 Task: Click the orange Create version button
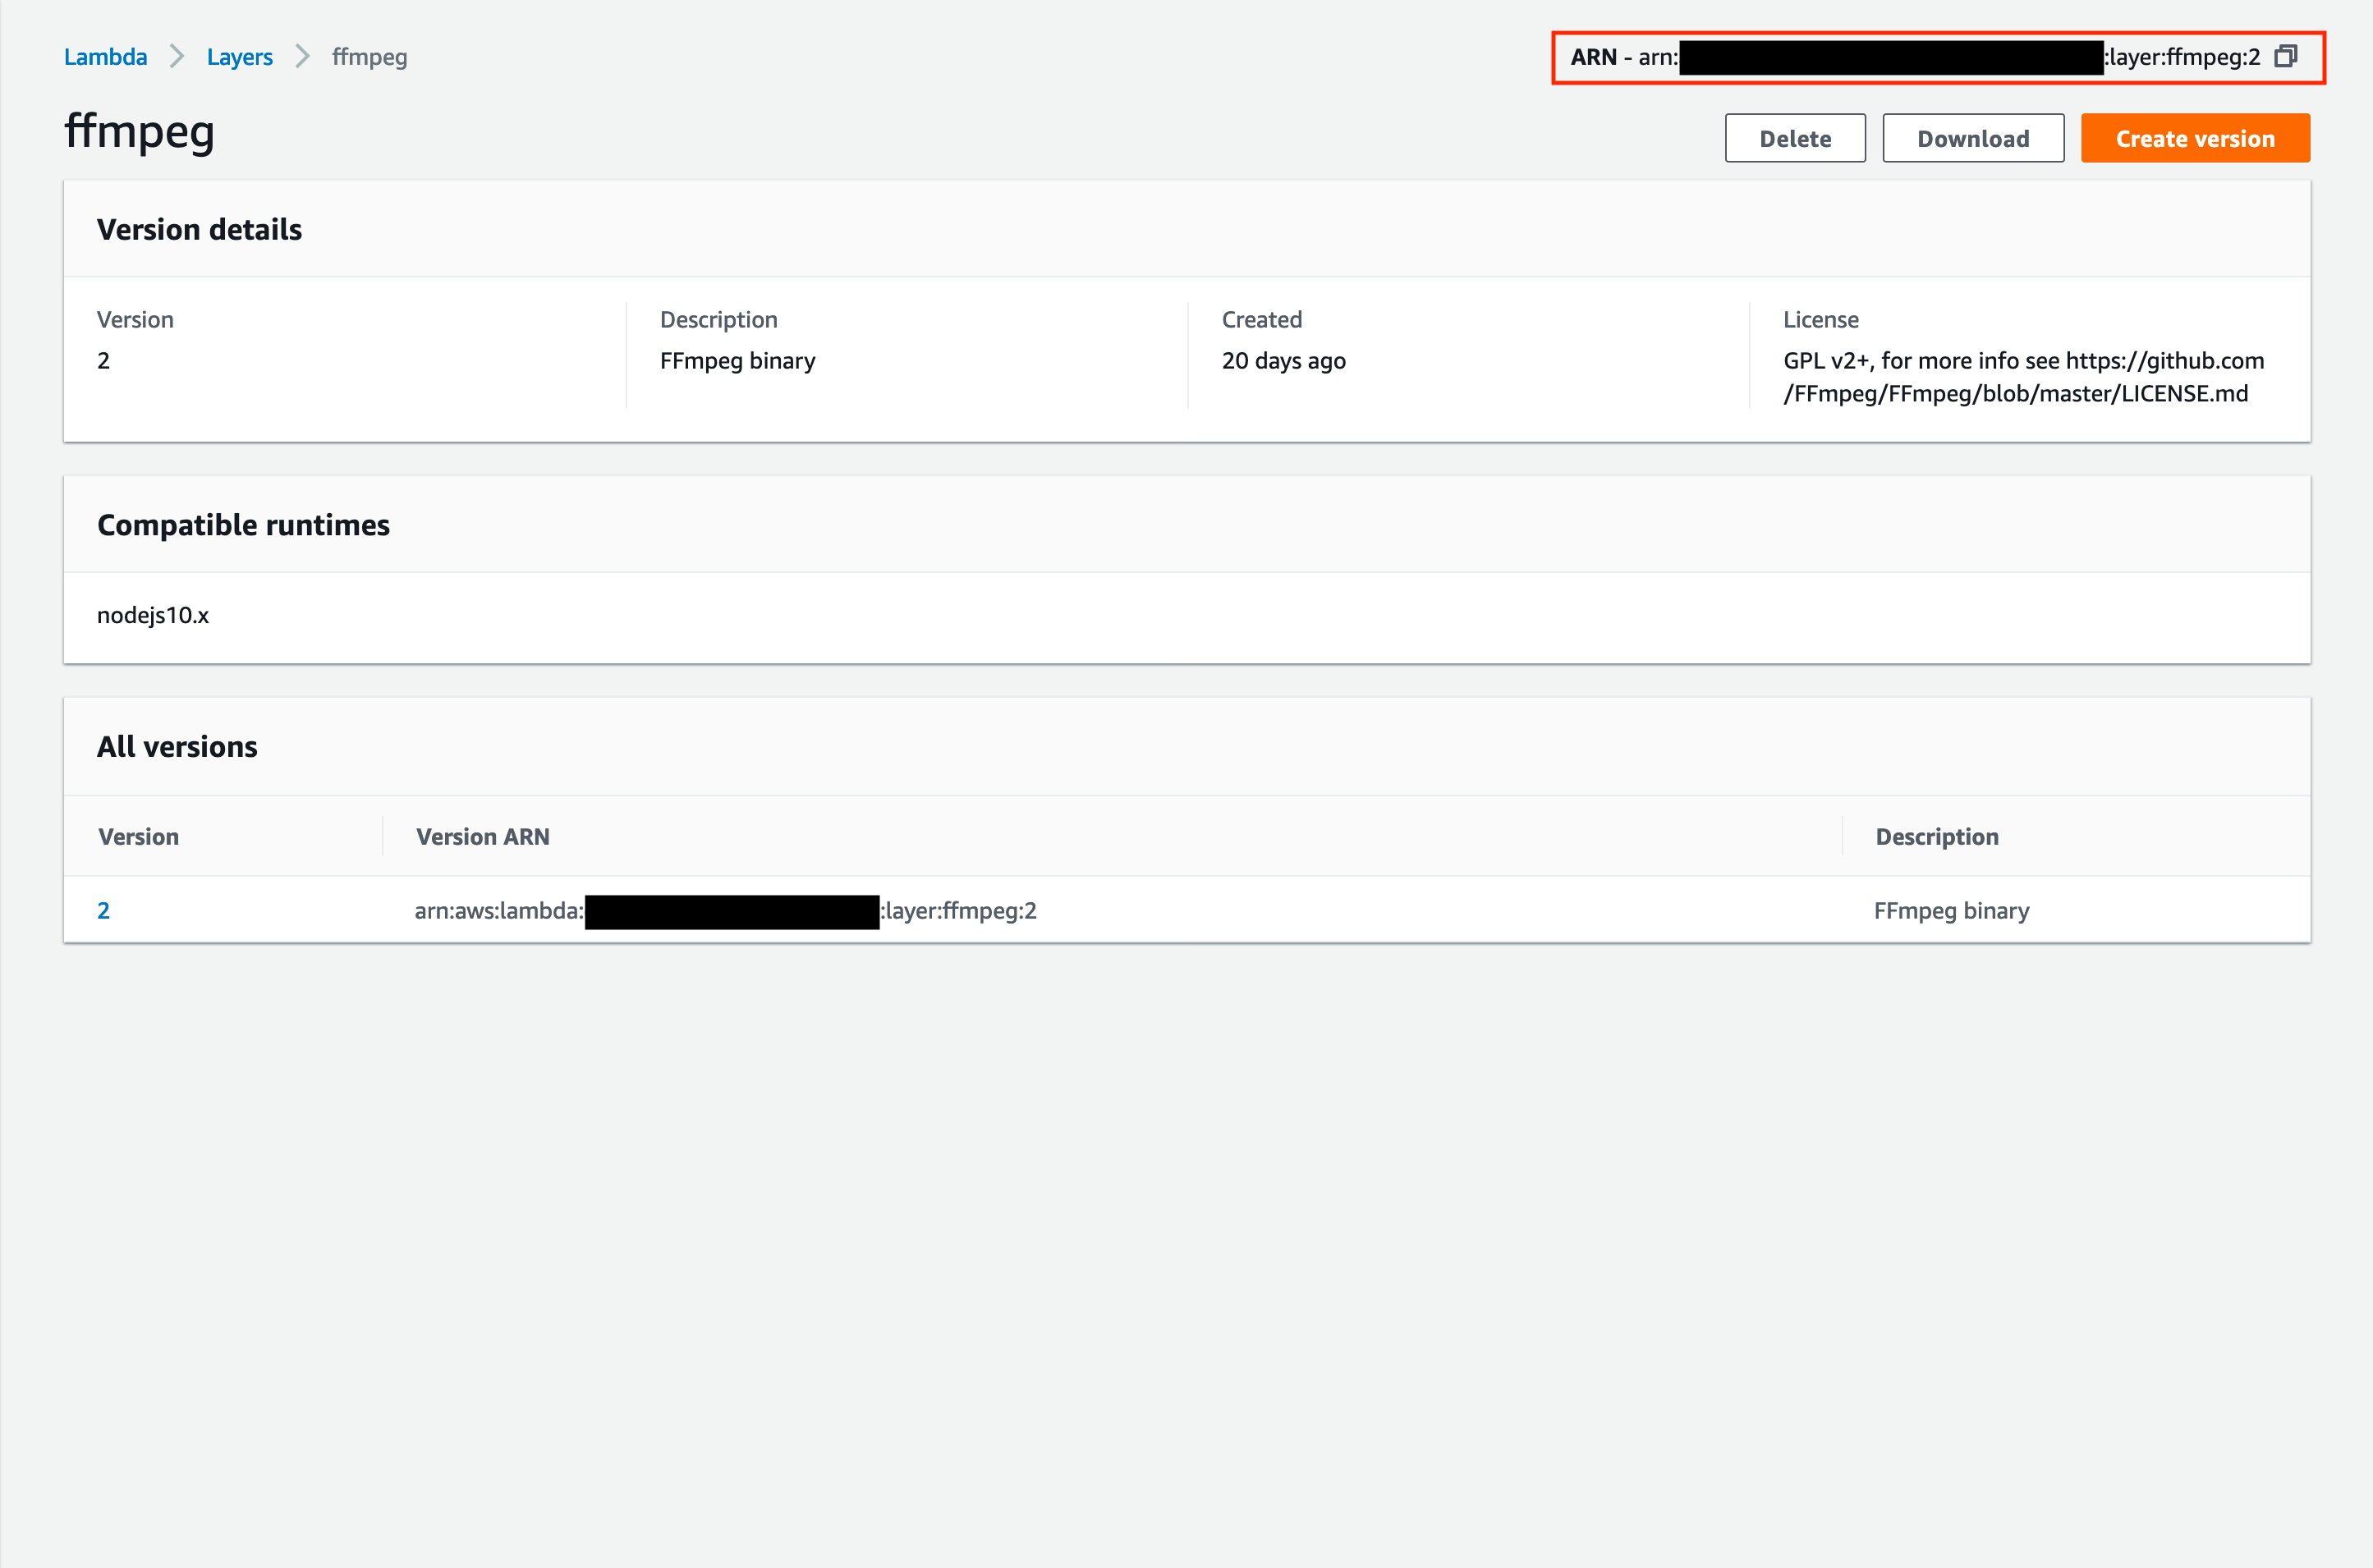[2194, 138]
